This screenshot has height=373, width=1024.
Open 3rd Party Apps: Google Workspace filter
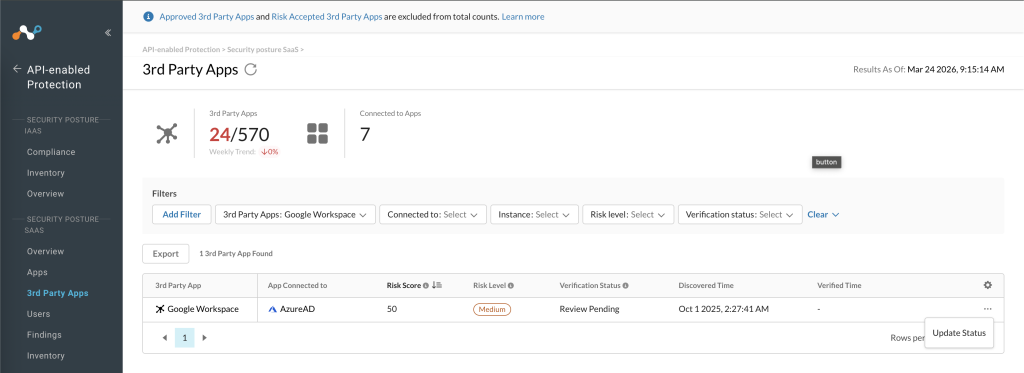coord(295,214)
